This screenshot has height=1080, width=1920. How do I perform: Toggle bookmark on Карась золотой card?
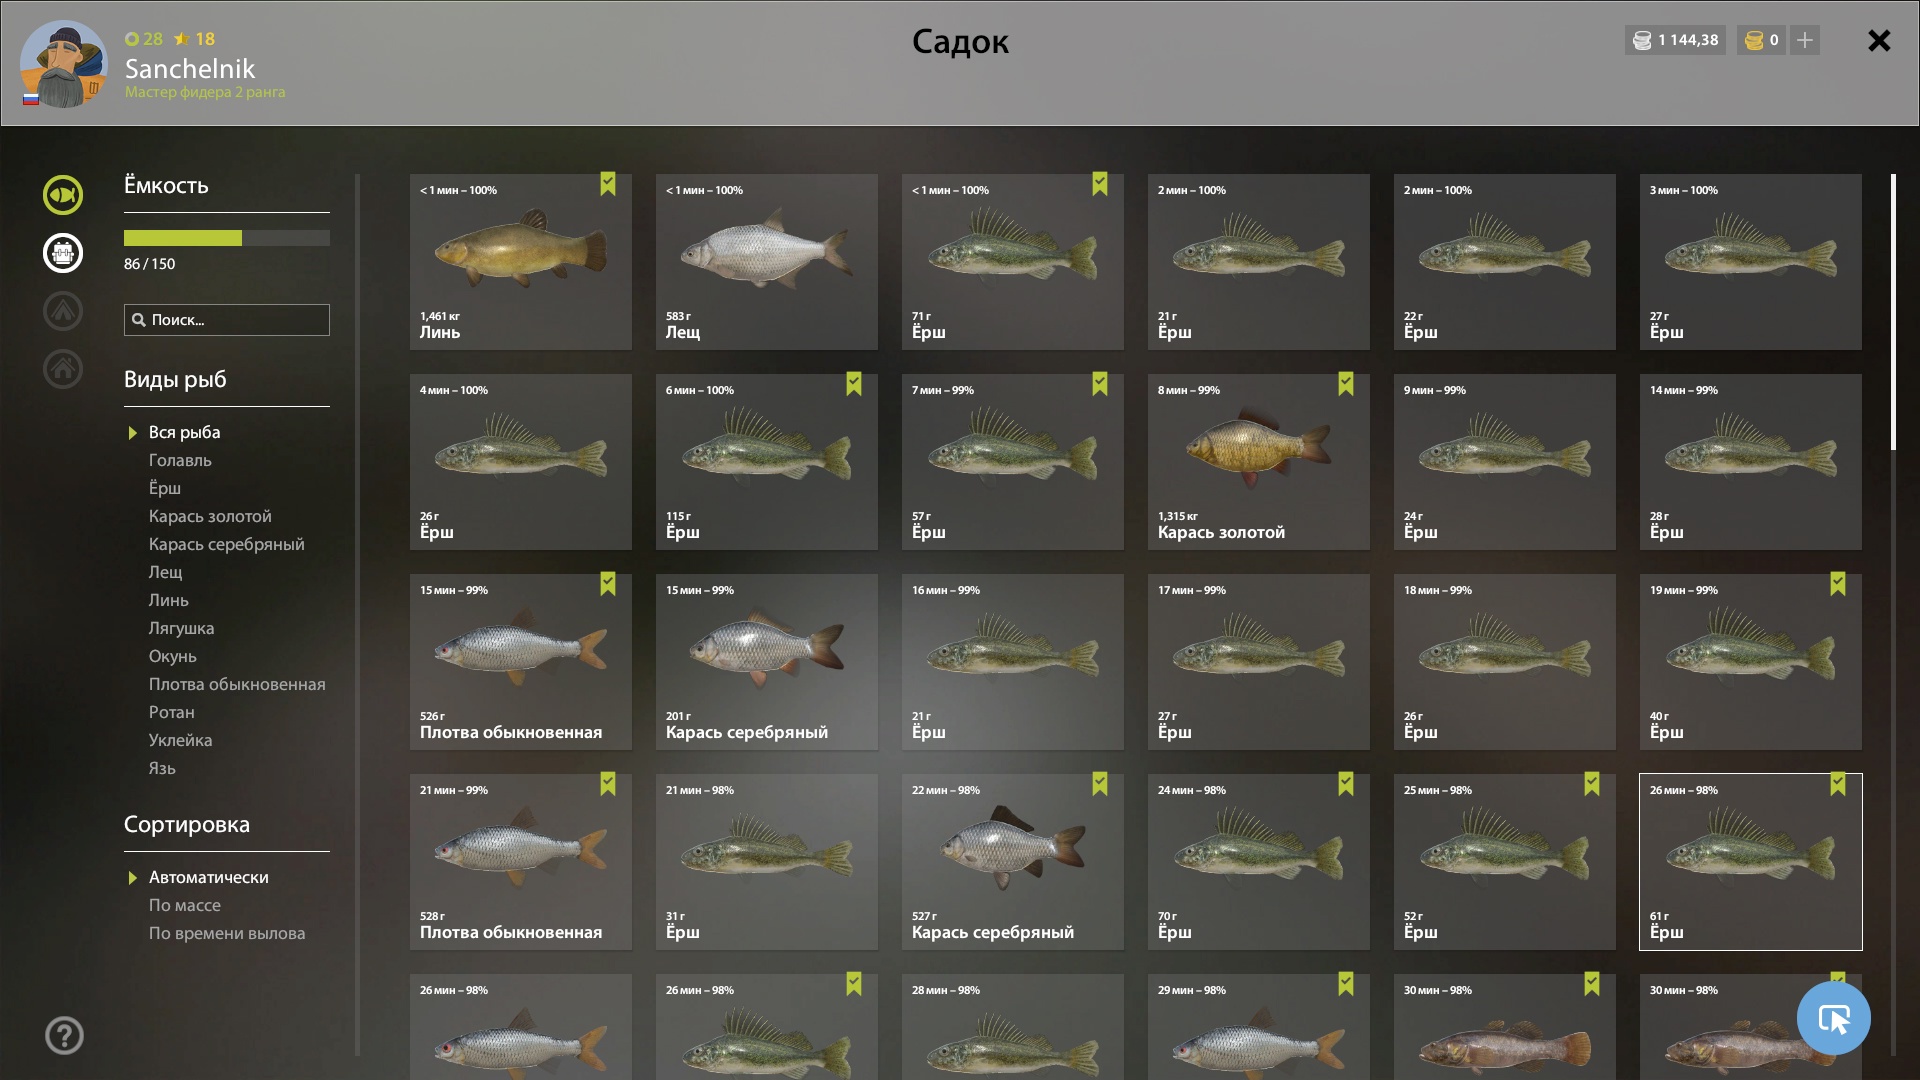pos(1346,384)
